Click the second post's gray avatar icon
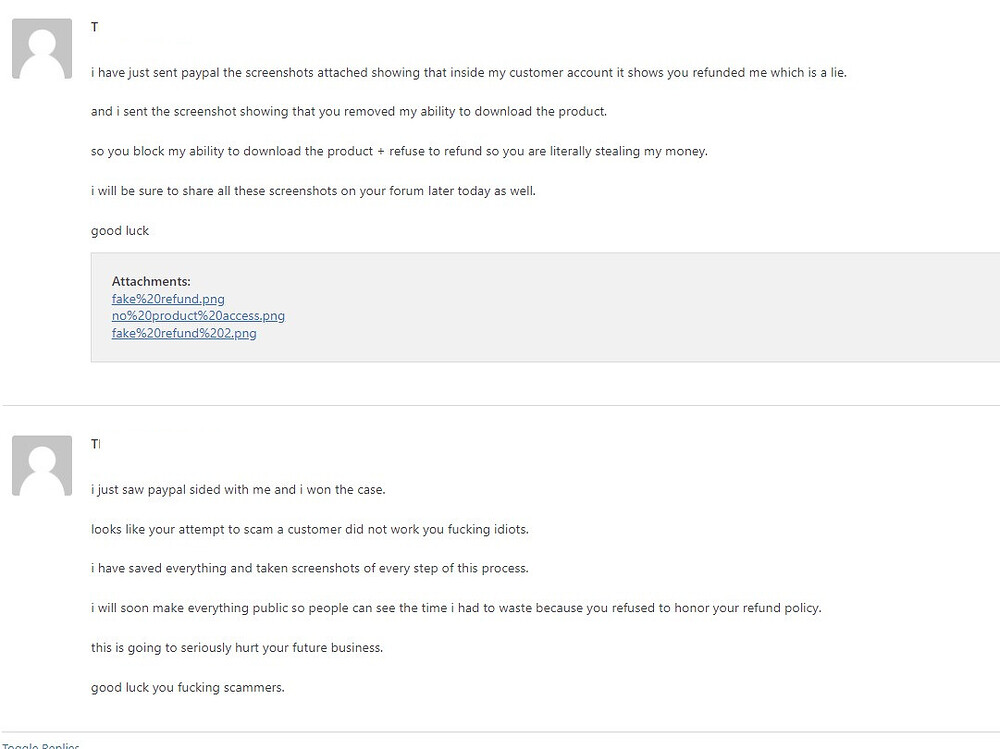The width and height of the screenshot is (1000, 749). (42, 466)
